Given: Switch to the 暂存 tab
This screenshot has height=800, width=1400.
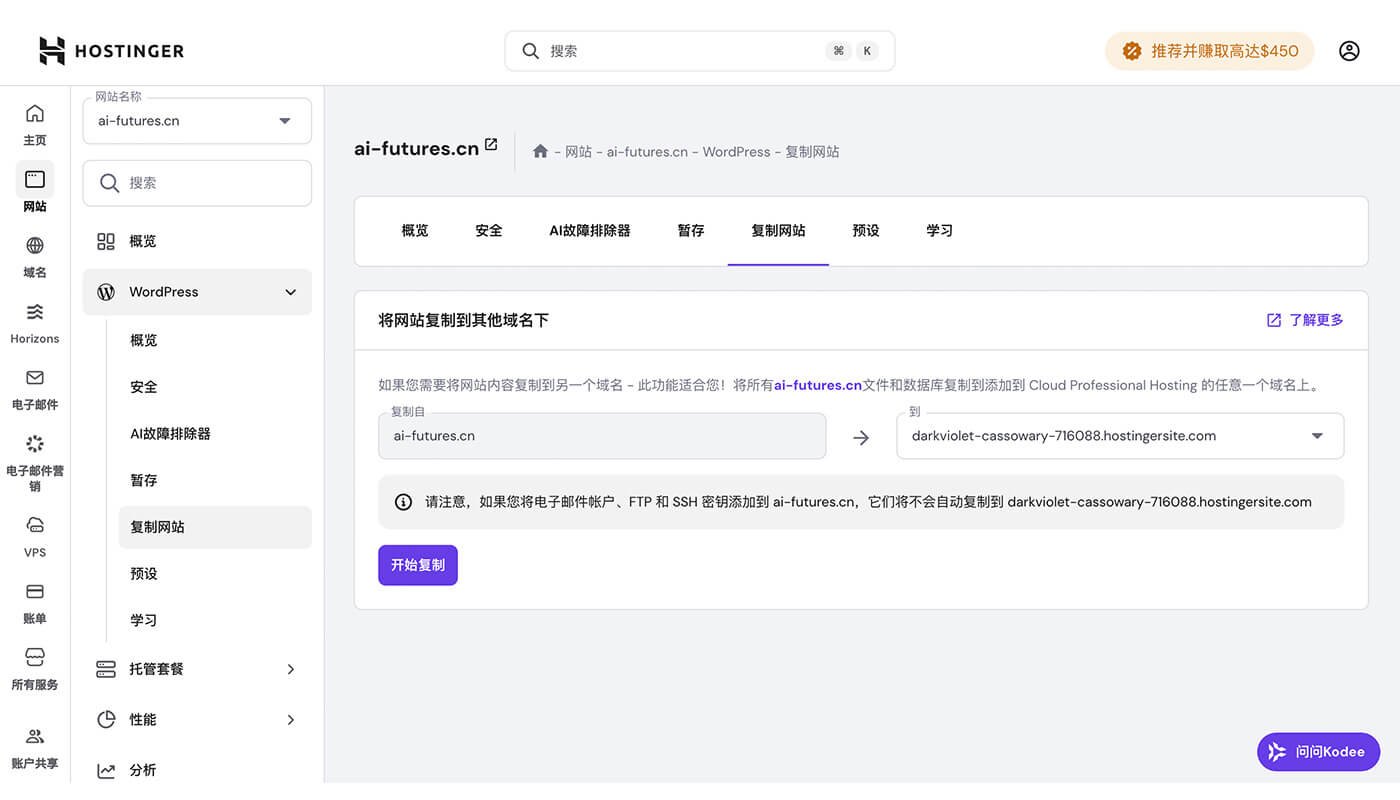Looking at the screenshot, I should coord(690,230).
